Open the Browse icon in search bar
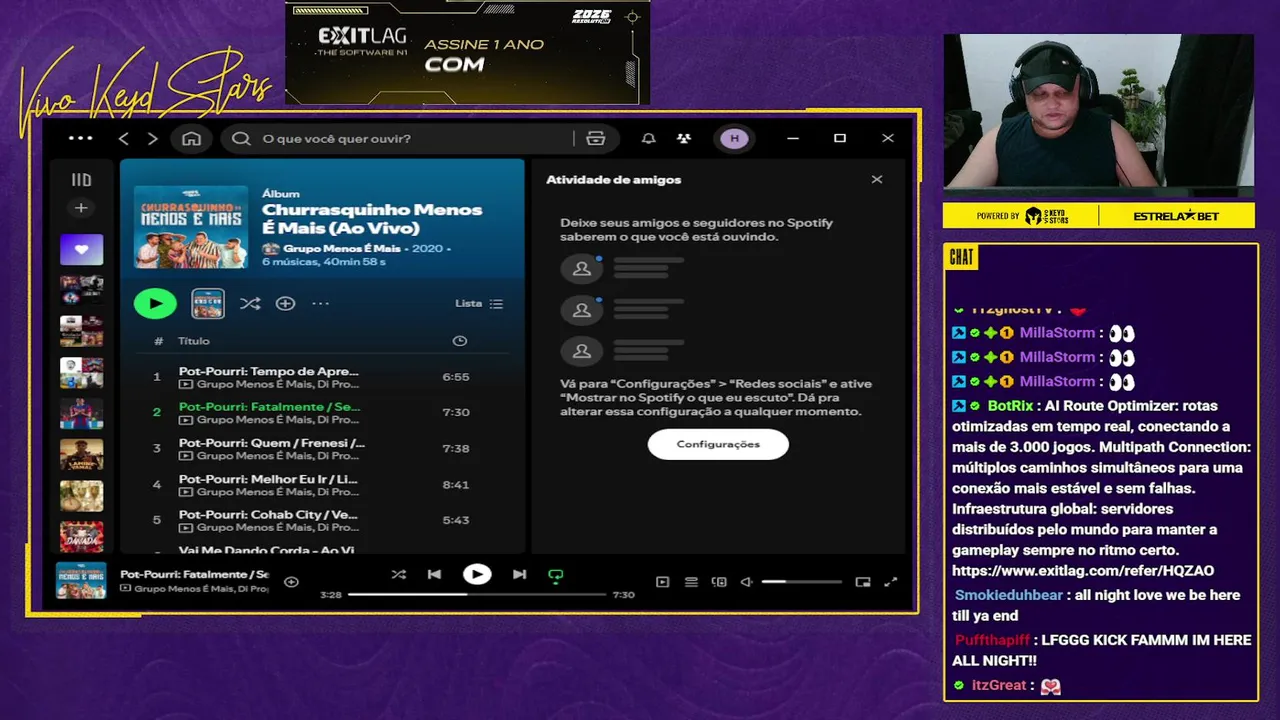This screenshot has width=1280, height=720. pyautogui.click(x=596, y=139)
